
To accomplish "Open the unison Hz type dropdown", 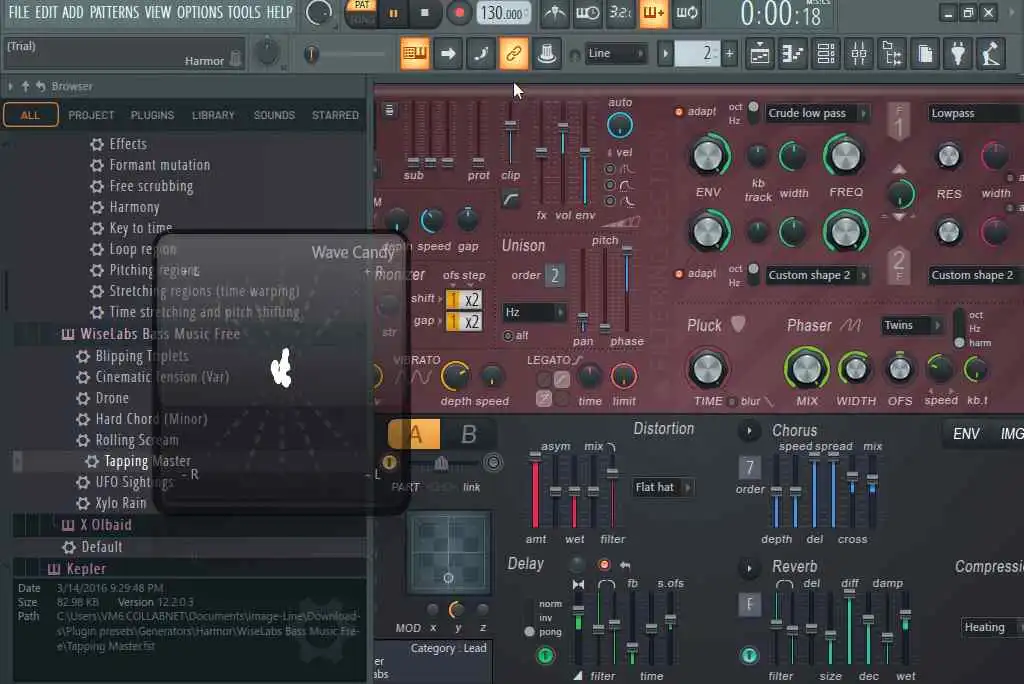I will pos(534,312).
